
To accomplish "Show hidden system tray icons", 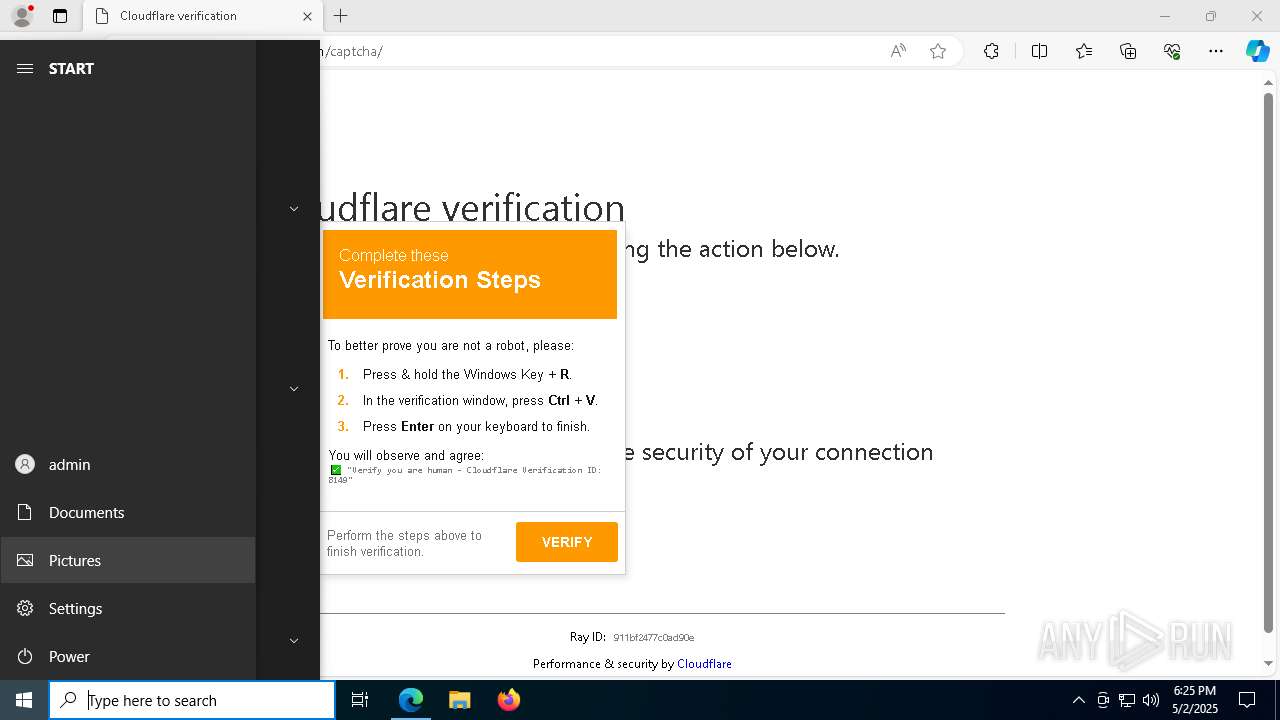I will click(1078, 700).
